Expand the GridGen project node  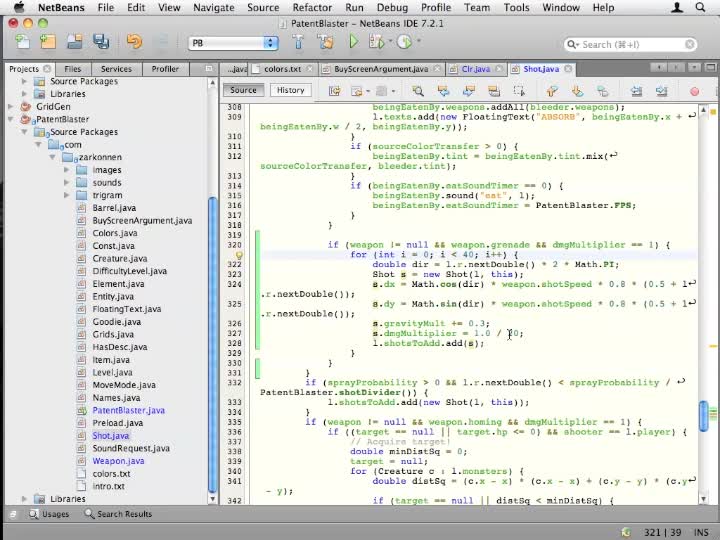tap(11, 106)
